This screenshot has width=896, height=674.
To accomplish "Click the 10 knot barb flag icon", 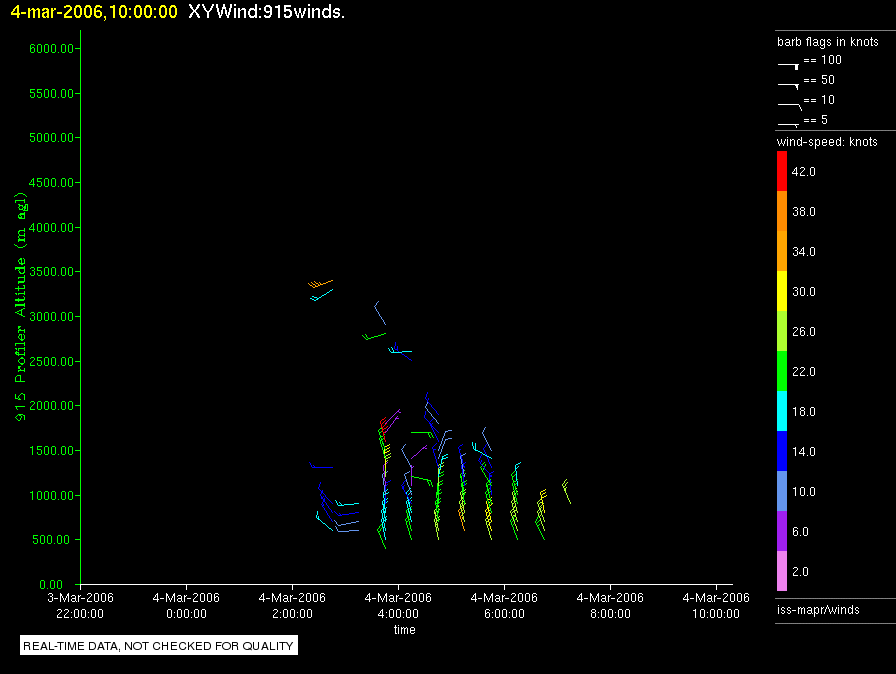I will [x=790, y=105].
